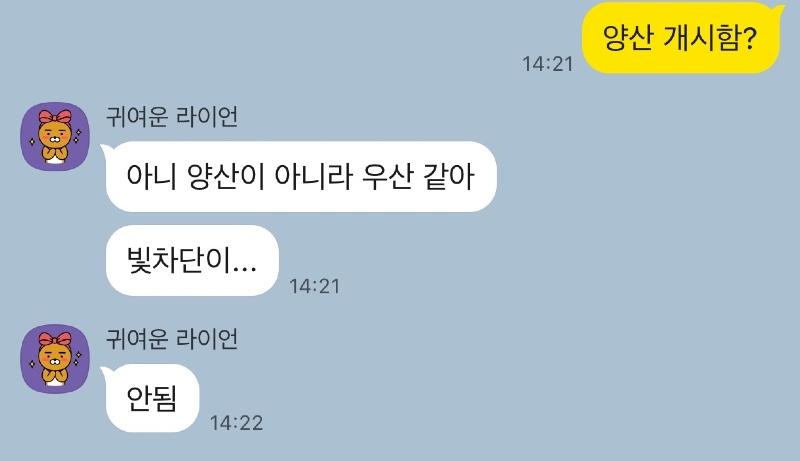
Task: Open the 귀여운 라이언 avatar beside 안됨 message
Action: point(55,358)
